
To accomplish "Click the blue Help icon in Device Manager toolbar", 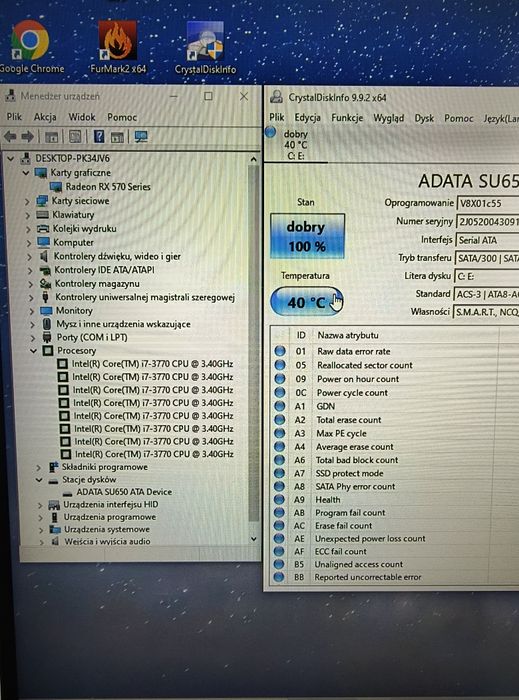I will (x=99, y=136).
